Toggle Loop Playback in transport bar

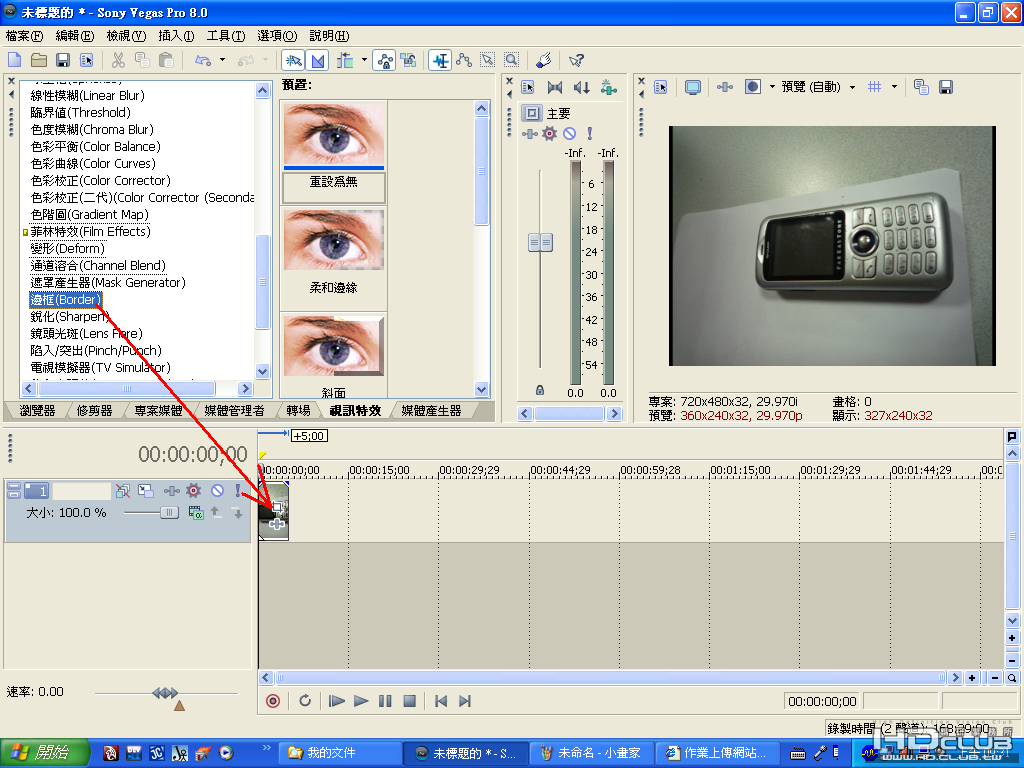click(x=305, y=701)
